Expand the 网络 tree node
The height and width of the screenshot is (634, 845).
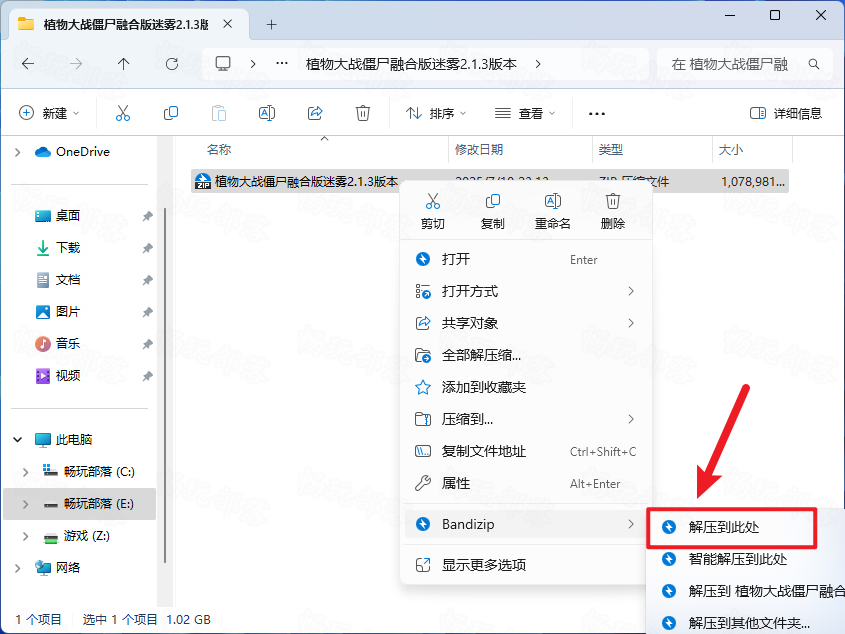coord(18,568)
